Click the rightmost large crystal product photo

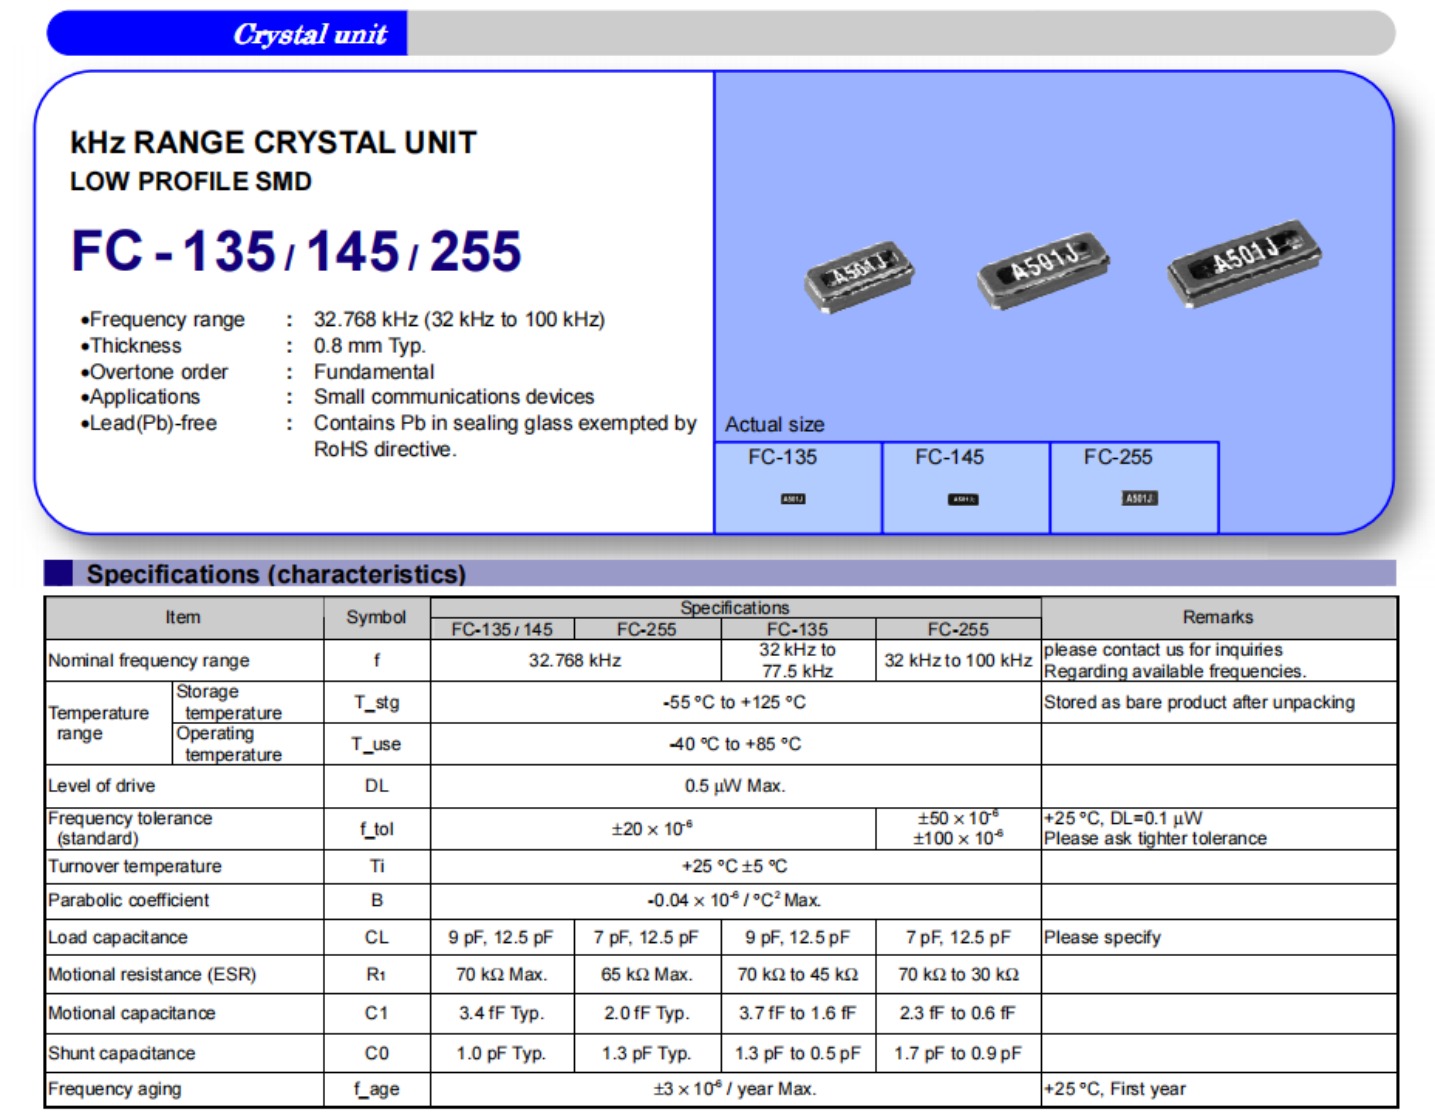click(x=1244, y=260)
